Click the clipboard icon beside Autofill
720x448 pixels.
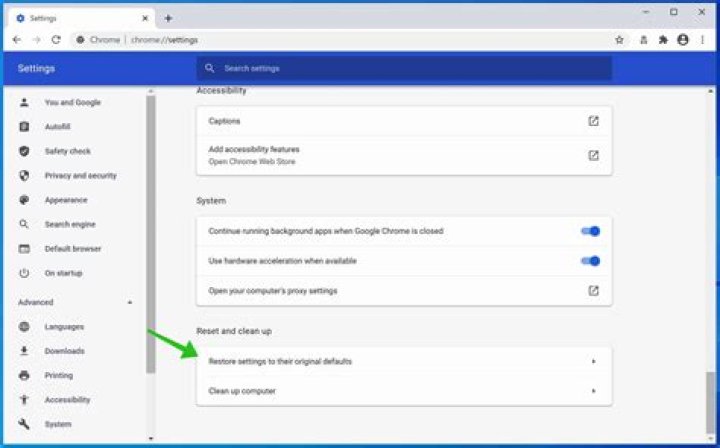coord(24,127)
